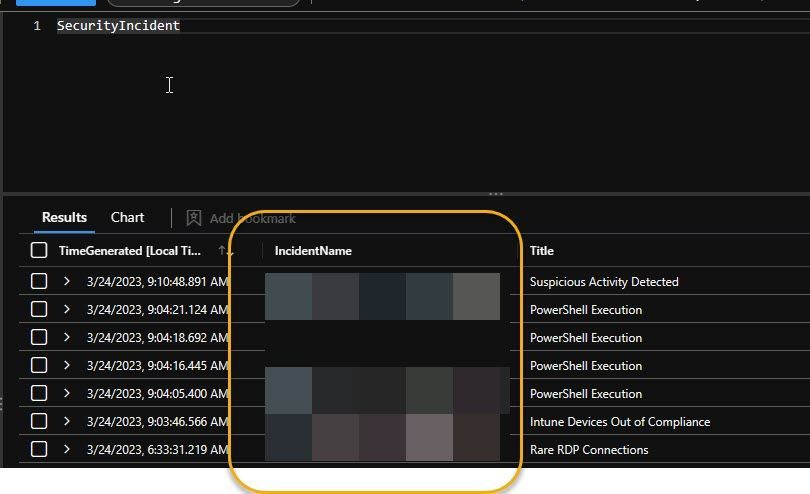Check the 9:03:46.566 AM row checkbox
The width and height of the screenshot is (810, 494).
pos(39,421)
